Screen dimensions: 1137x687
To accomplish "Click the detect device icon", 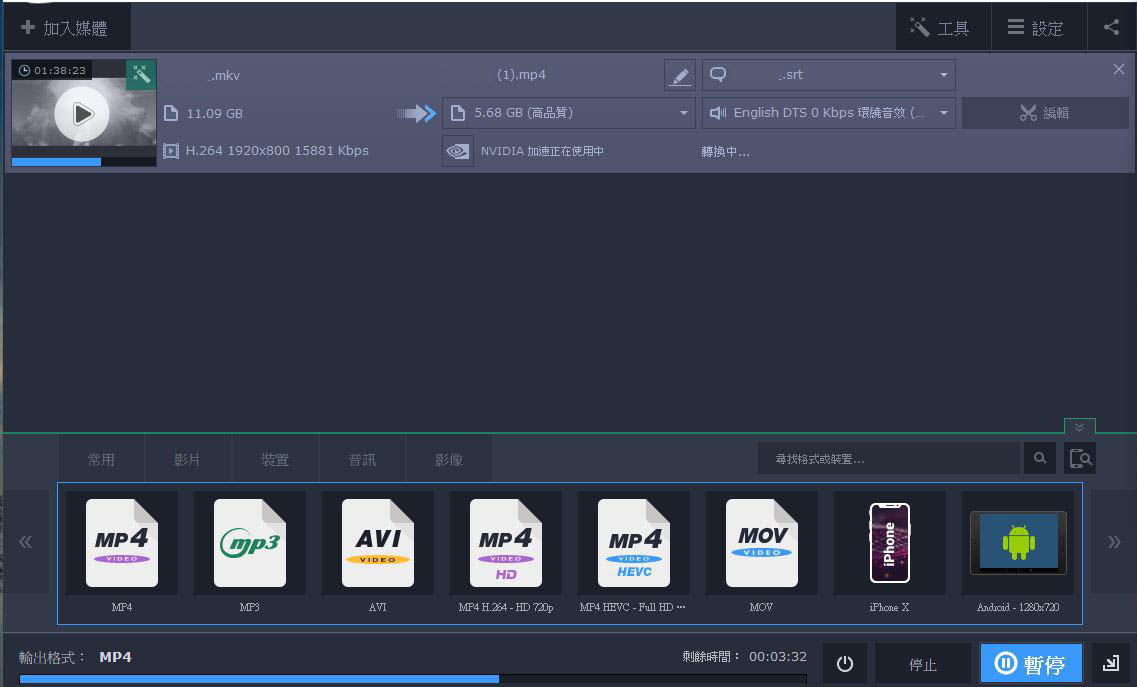I will coord(1080,458).
